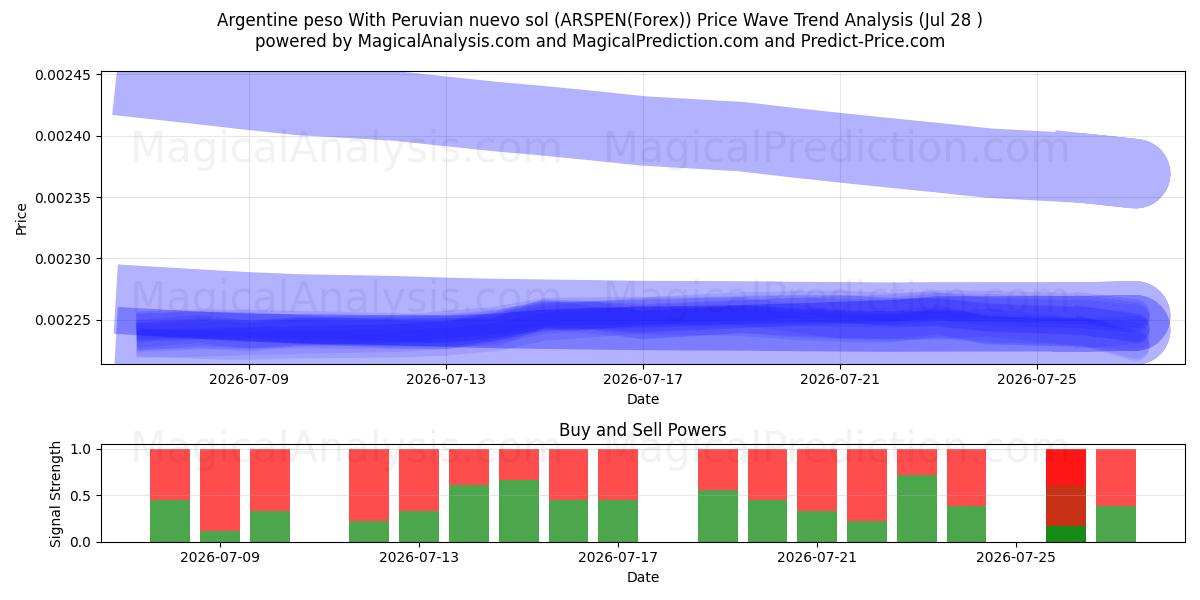Click the 'Date' label under the price chart
This screenshot has height=600, width=1200.
(643, 399)
